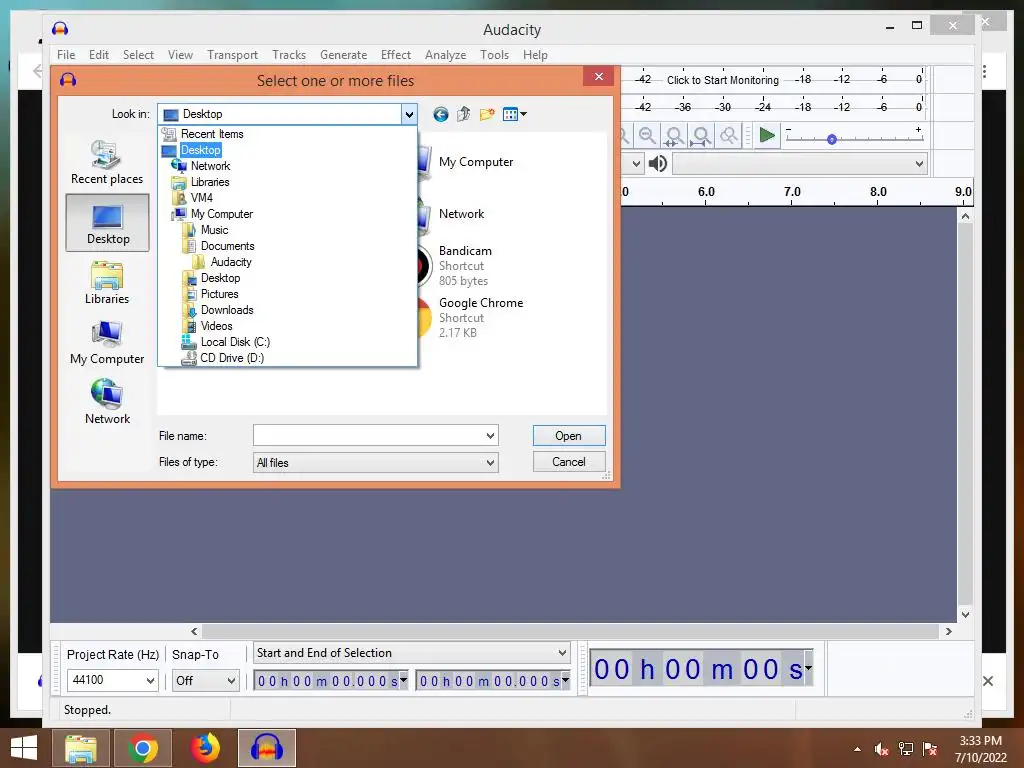
Task: Click the playback speaker icon
Action: pos(658,163)
